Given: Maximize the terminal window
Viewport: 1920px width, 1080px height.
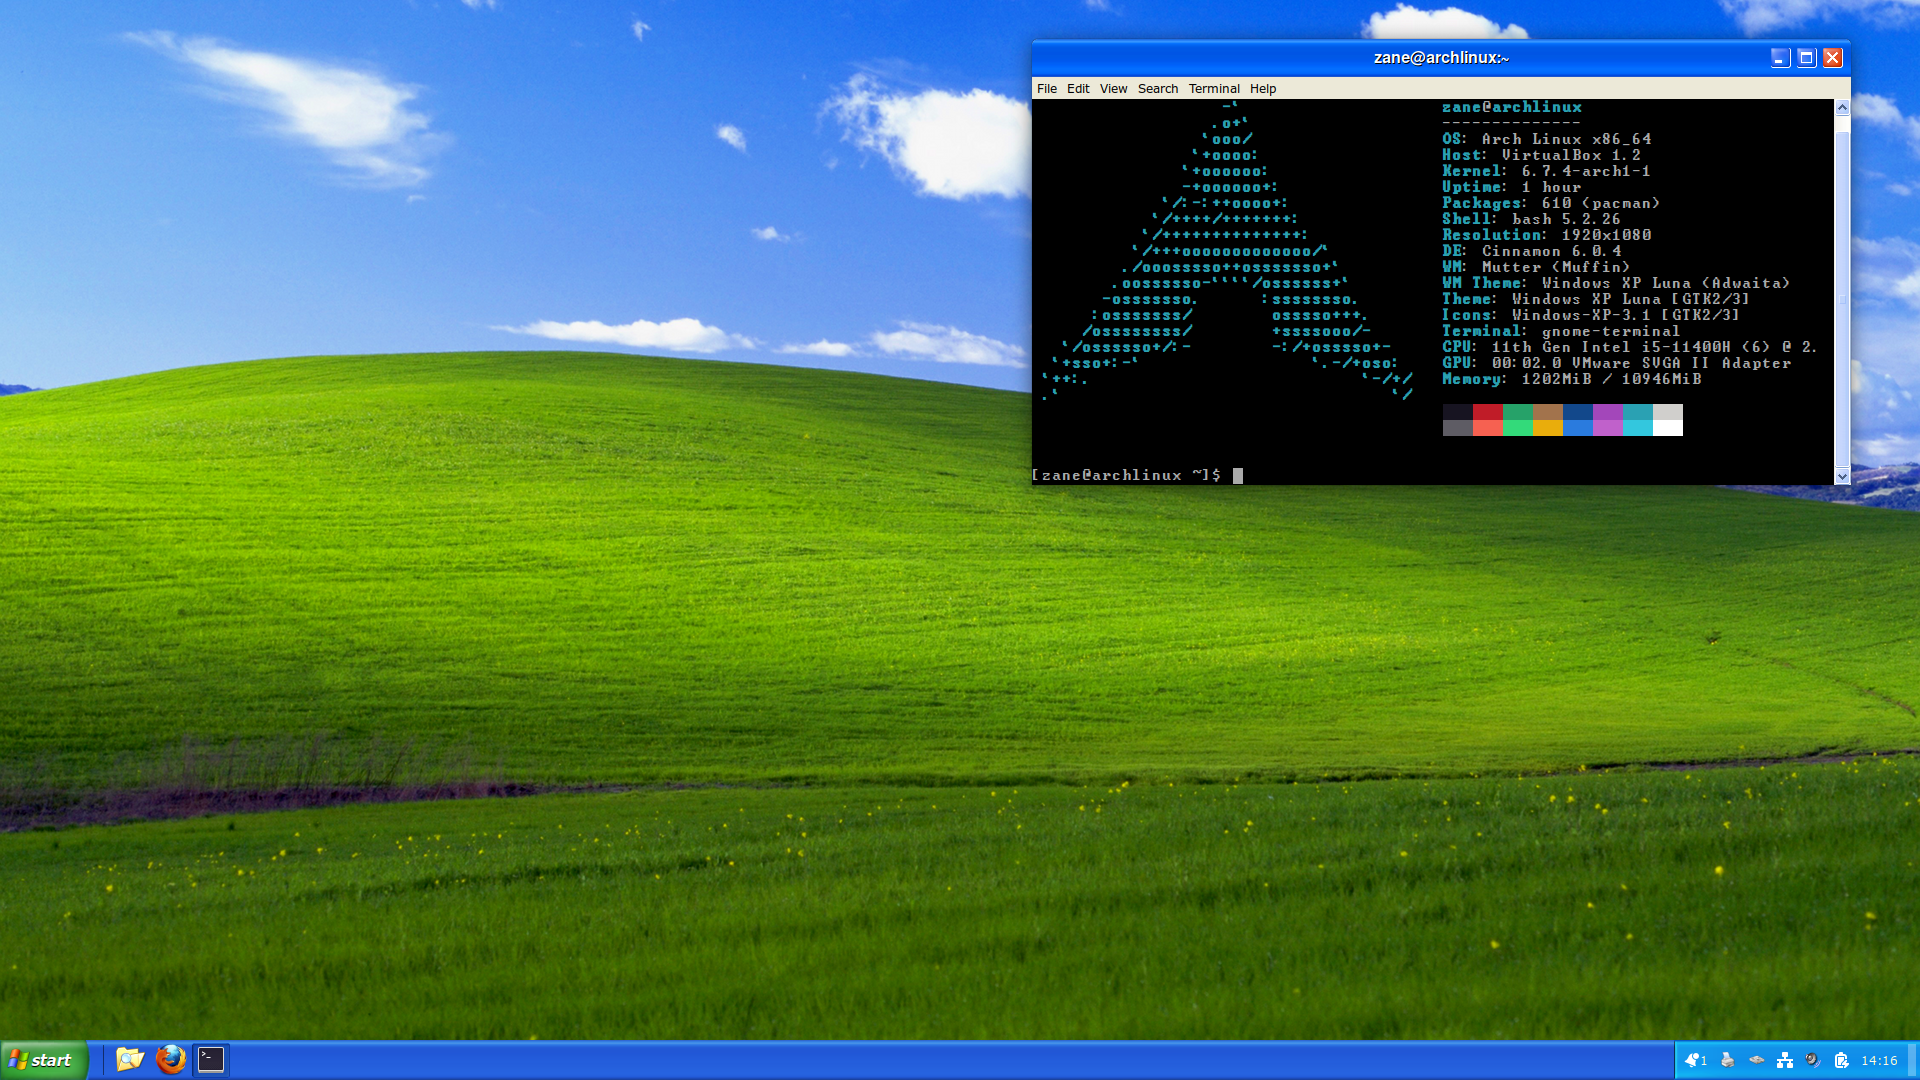Looking at the screenshot, I should [x=1806, y=58].
